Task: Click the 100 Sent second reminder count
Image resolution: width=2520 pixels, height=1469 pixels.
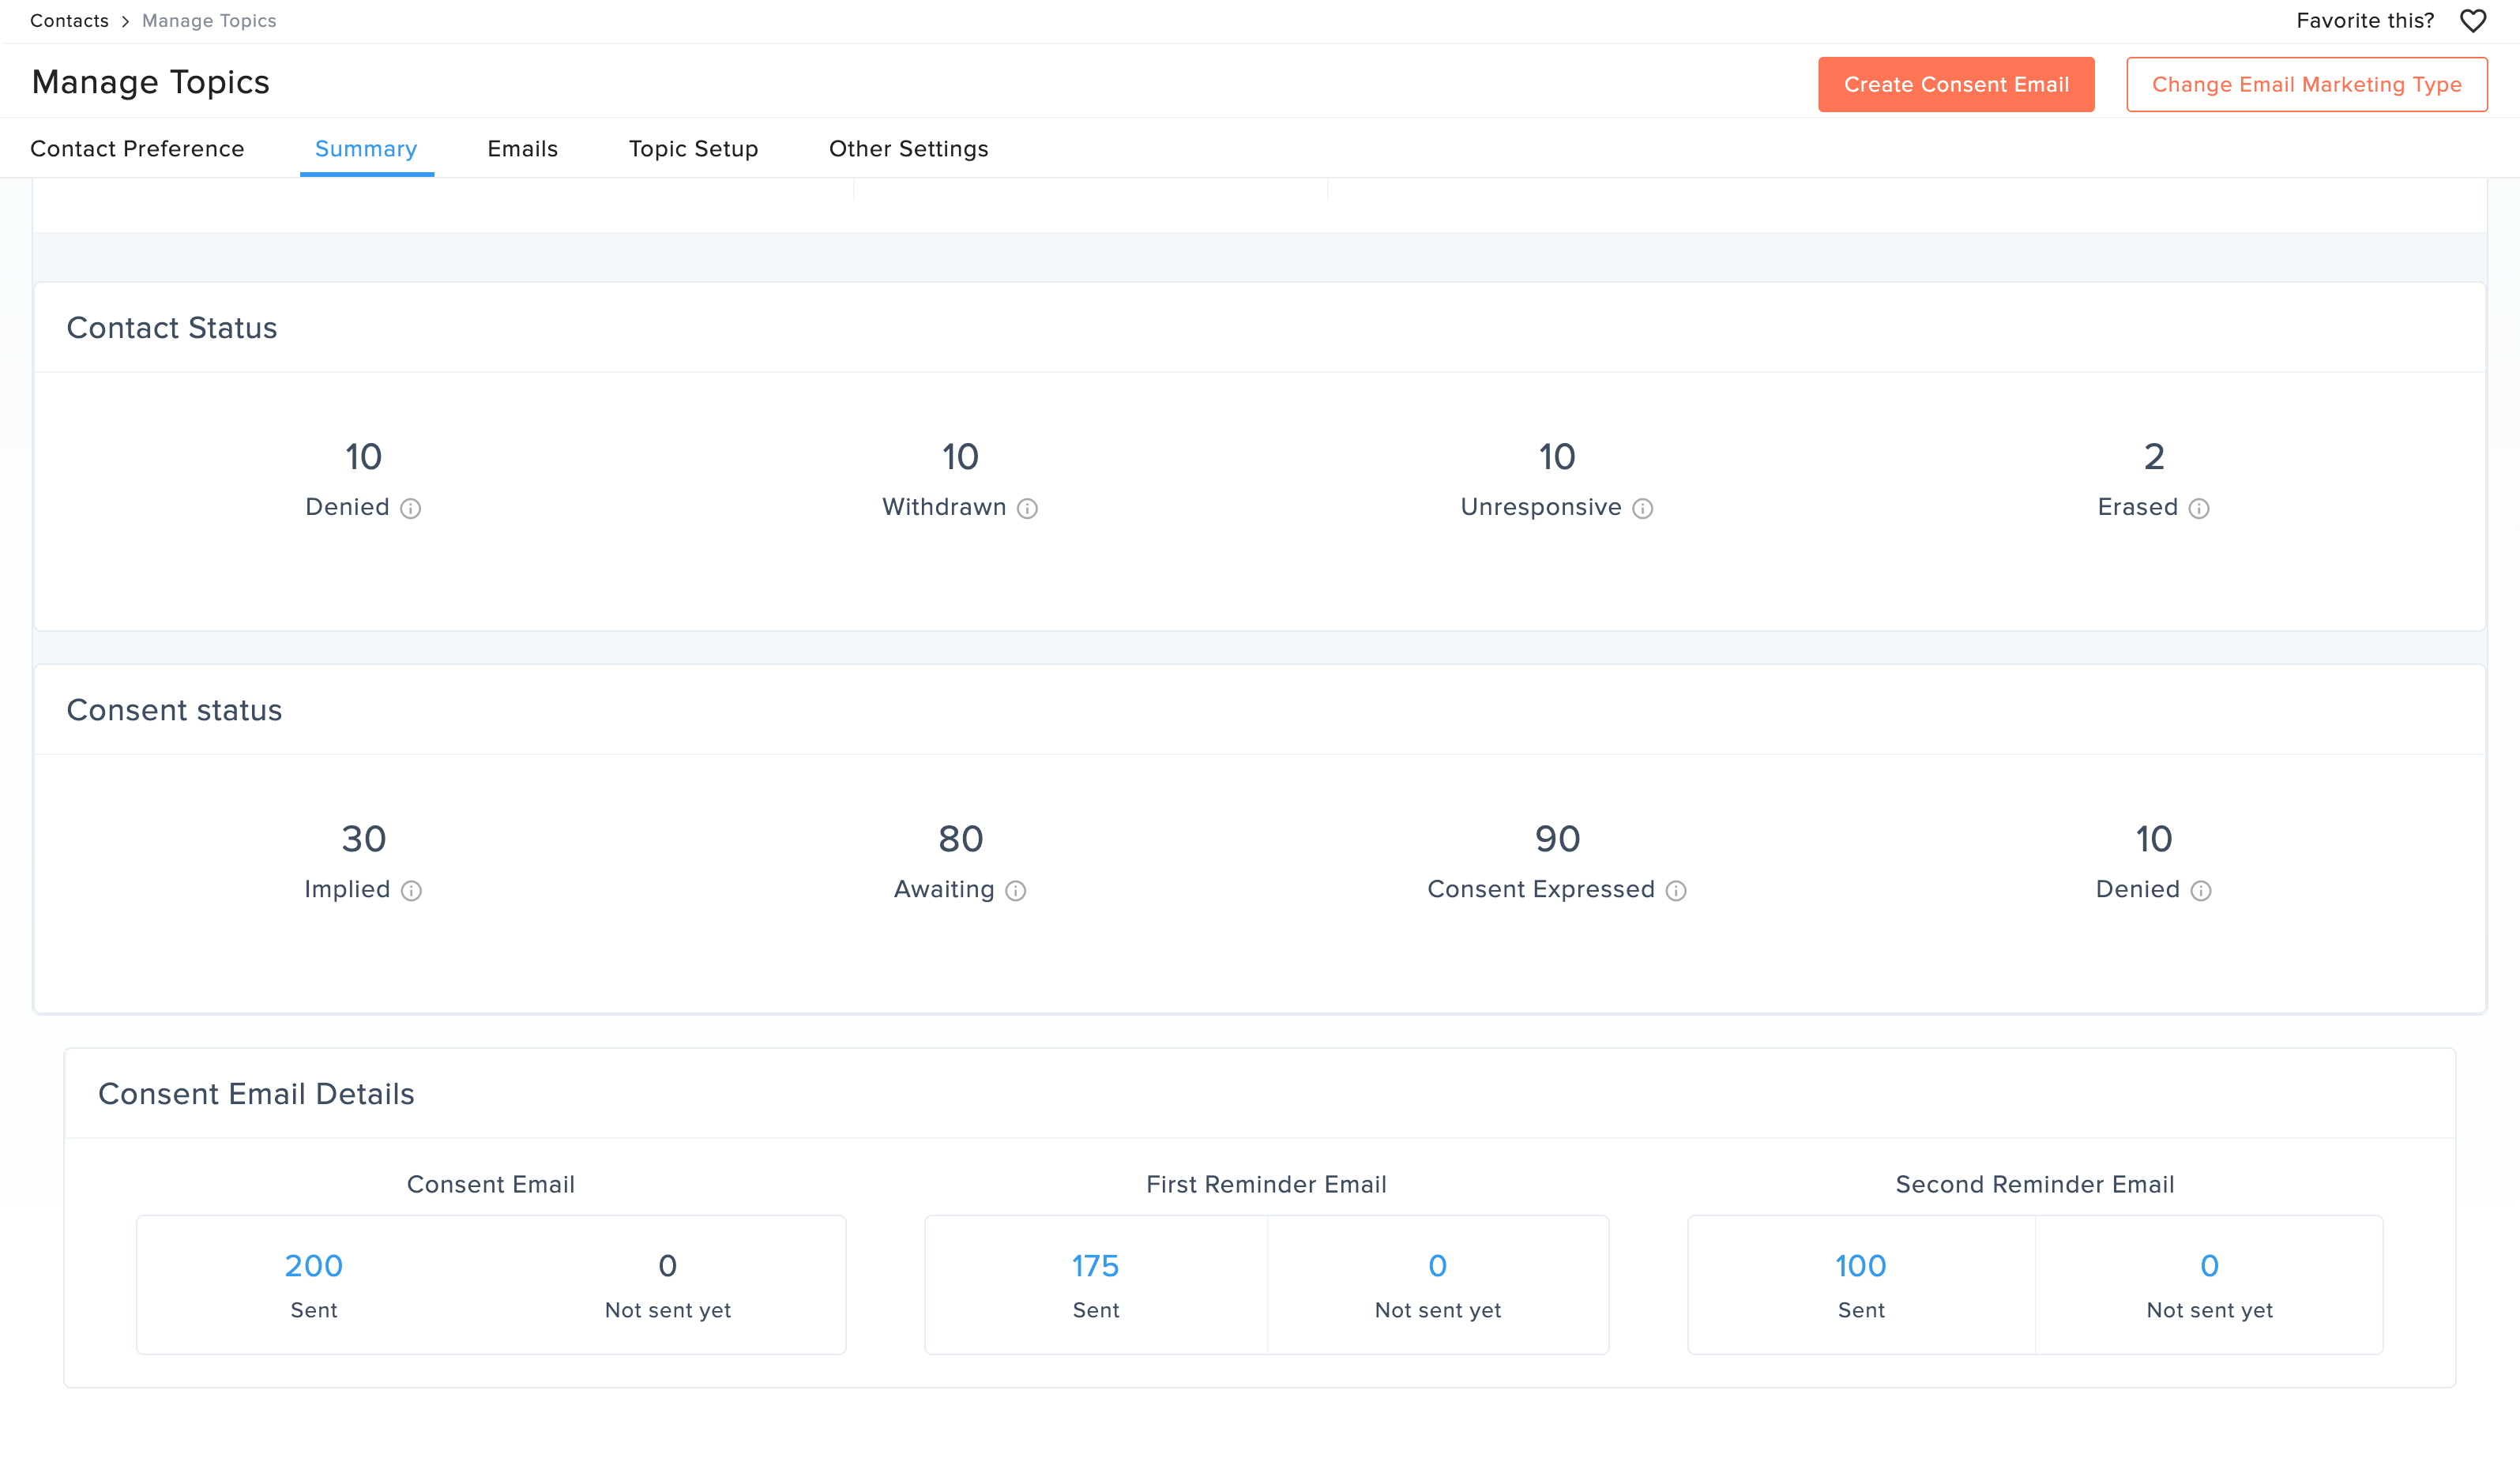Action: click(x=1860, y=1266)
